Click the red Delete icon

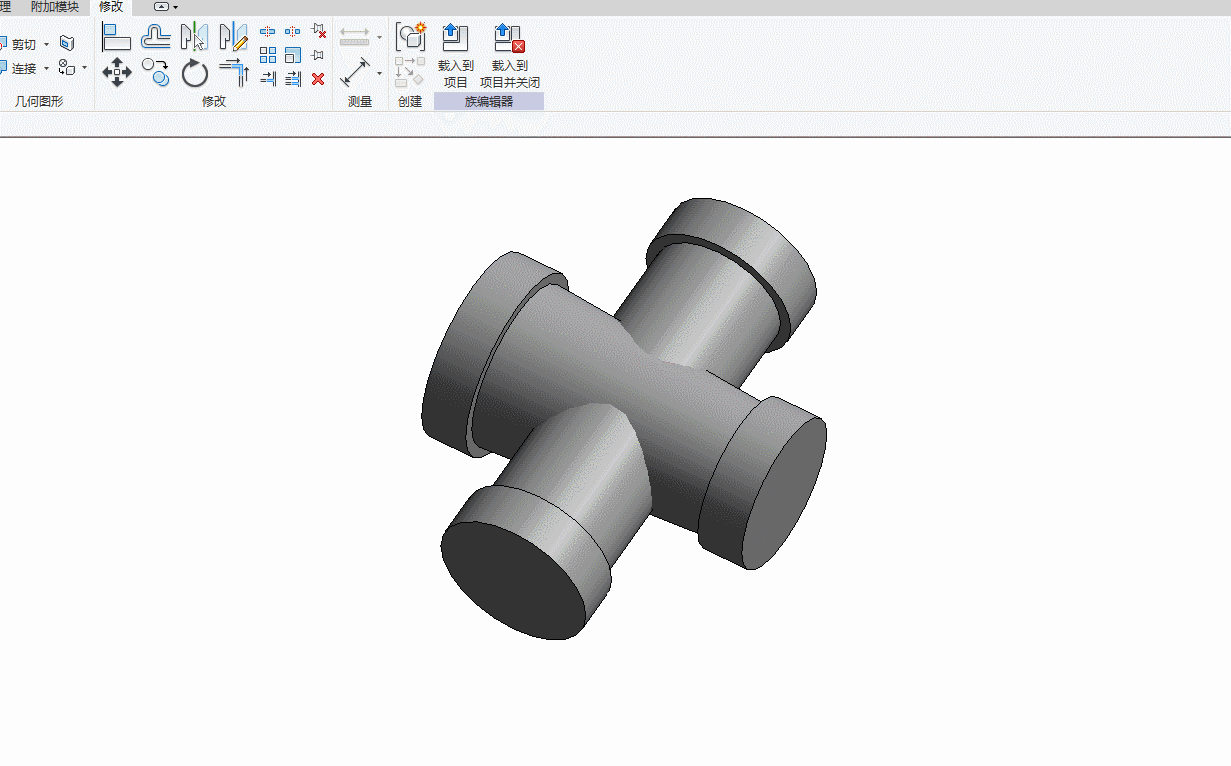point(319,79)
